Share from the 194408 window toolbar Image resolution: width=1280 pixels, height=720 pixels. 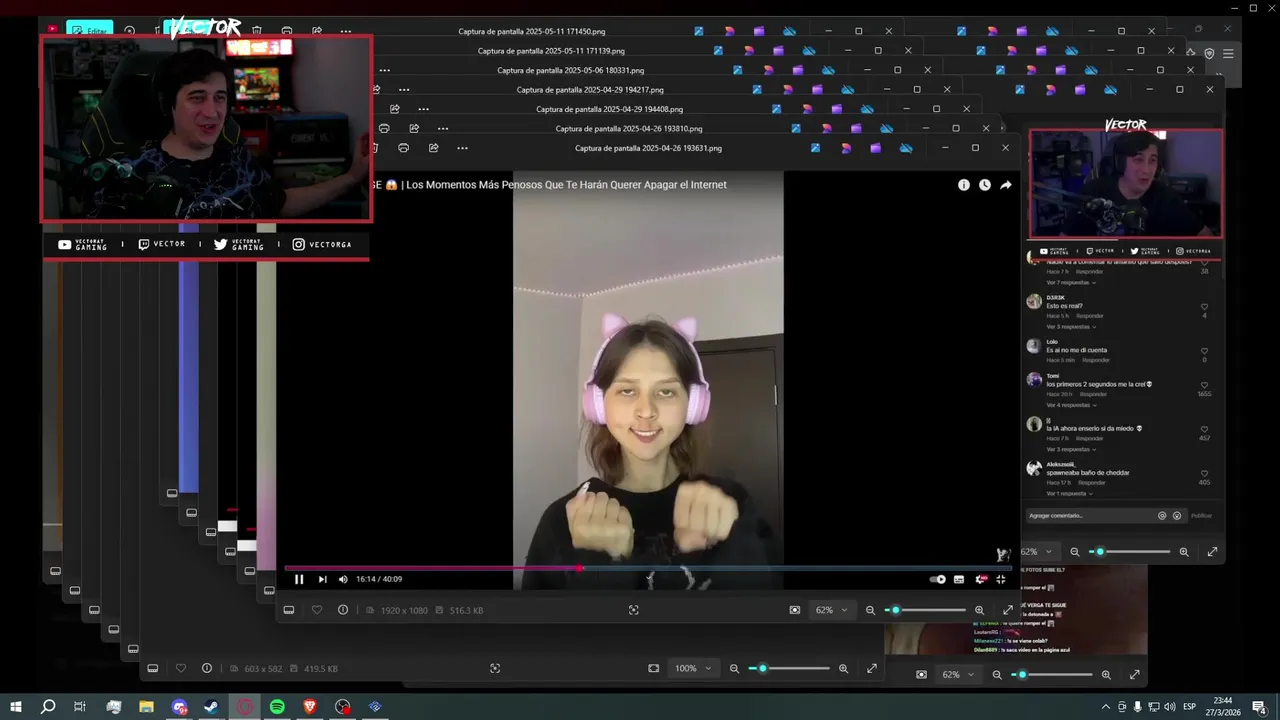395,109
